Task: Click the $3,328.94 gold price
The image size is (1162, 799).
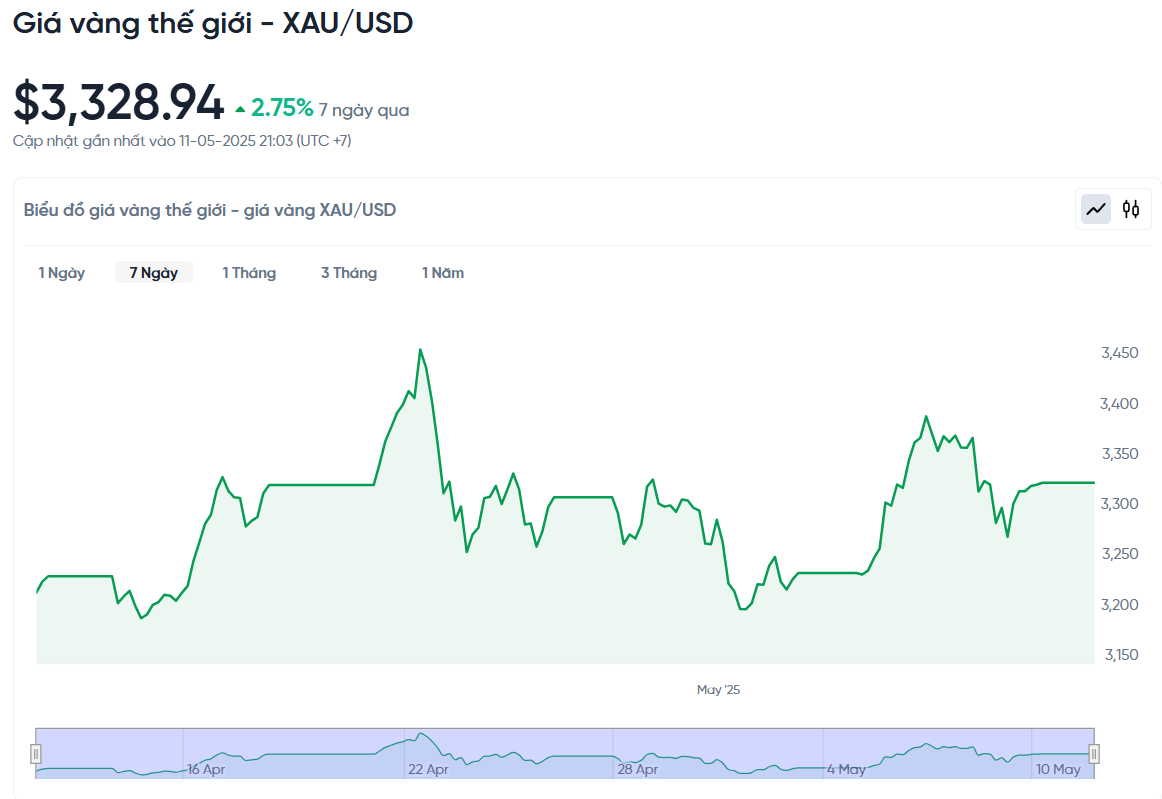Action: click(x=119, y=102)
